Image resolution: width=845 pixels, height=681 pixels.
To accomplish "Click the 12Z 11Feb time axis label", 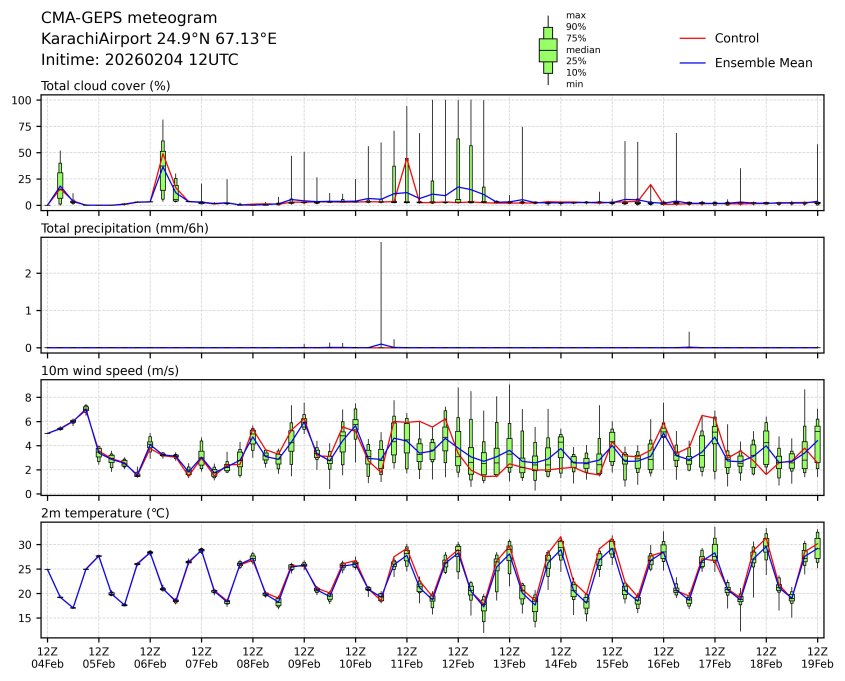I will coord(406,657).
